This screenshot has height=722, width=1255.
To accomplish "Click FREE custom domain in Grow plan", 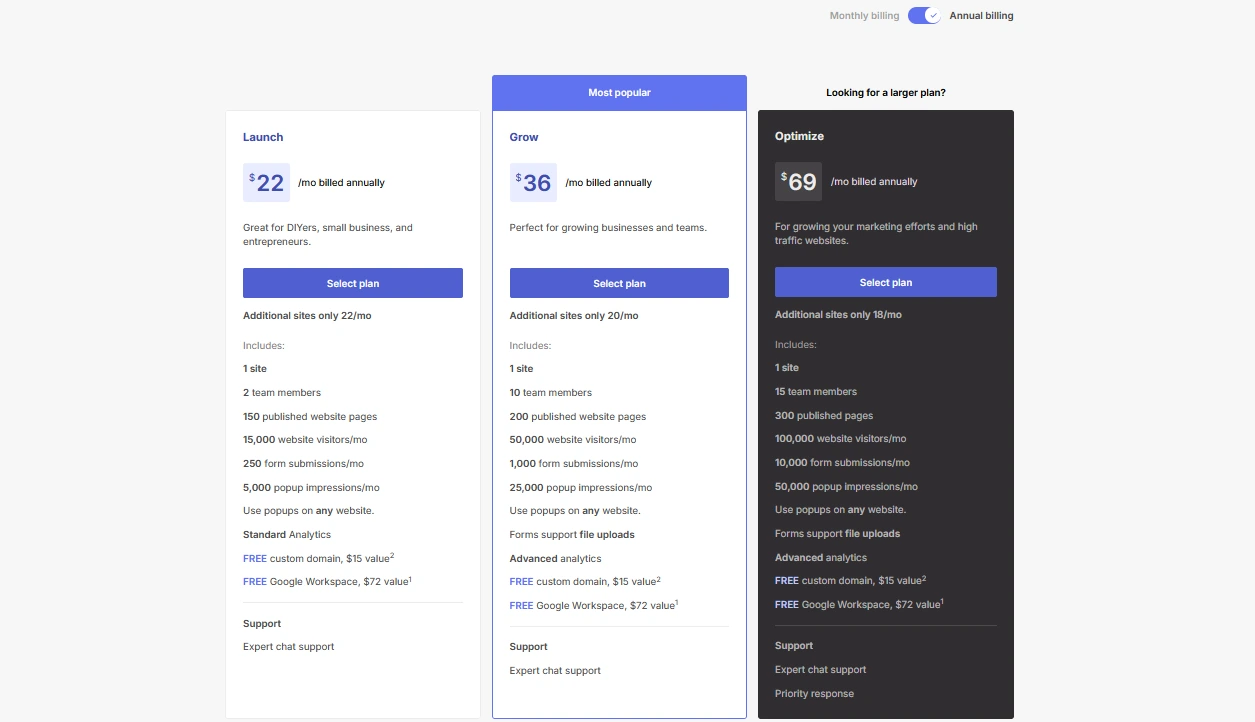I will [585, 582].
